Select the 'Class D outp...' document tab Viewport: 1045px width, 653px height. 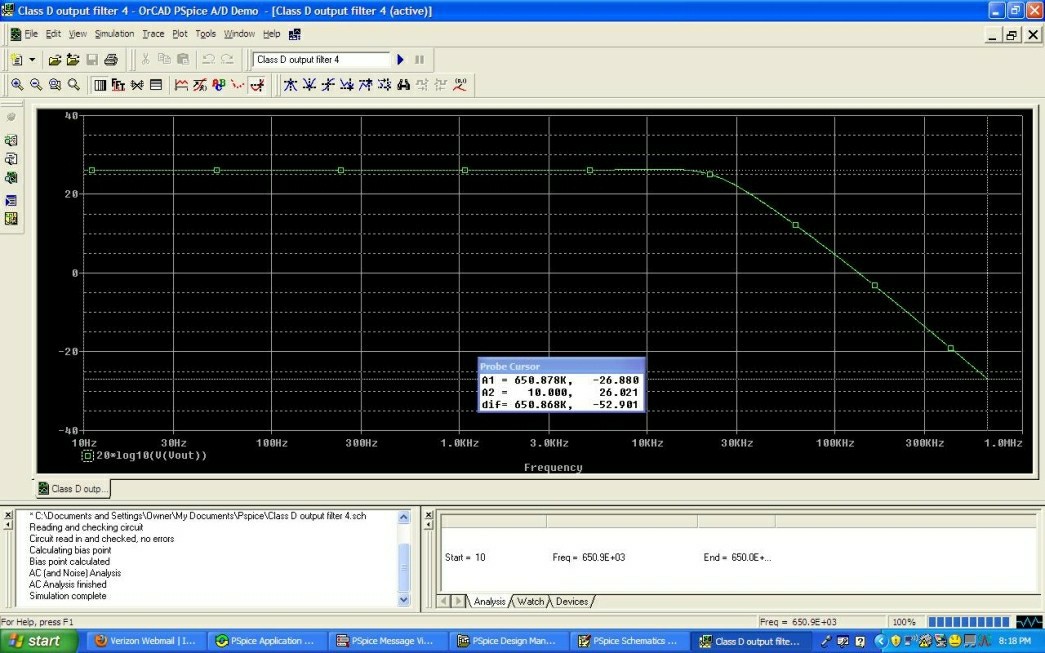[x=73, y=488]
